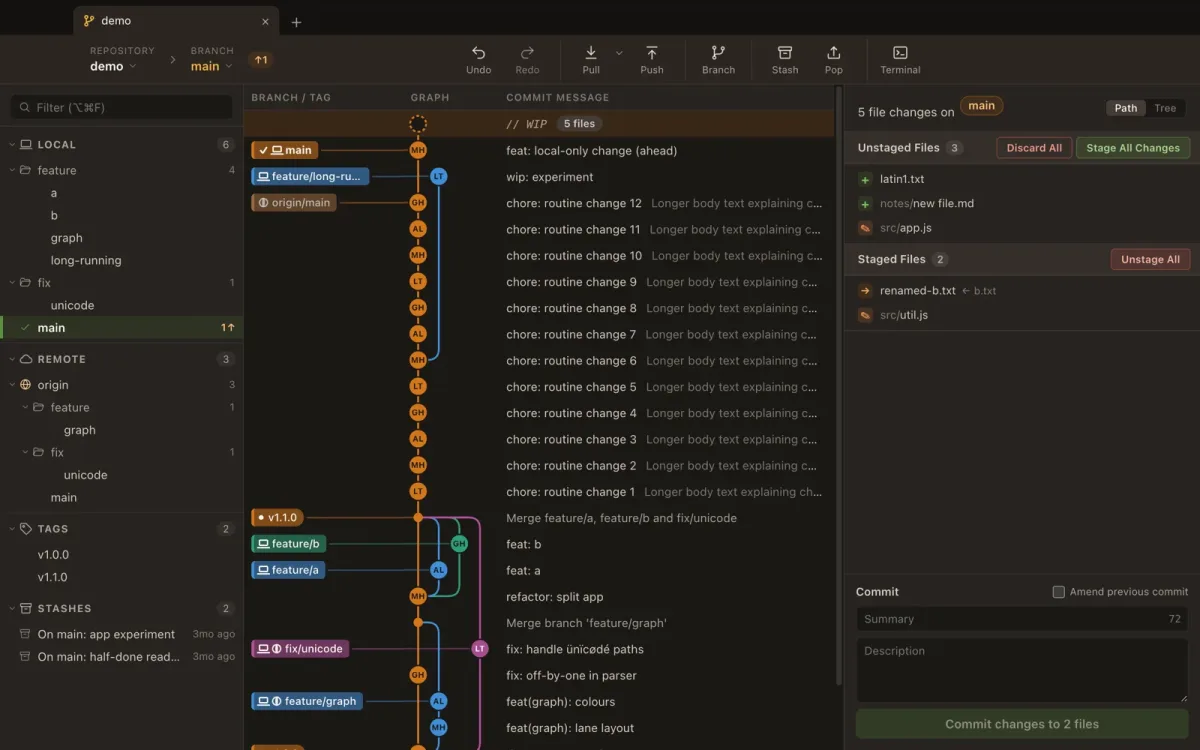Collapse the origin feature folder
Screen dimensions: 1200x750
25,408
